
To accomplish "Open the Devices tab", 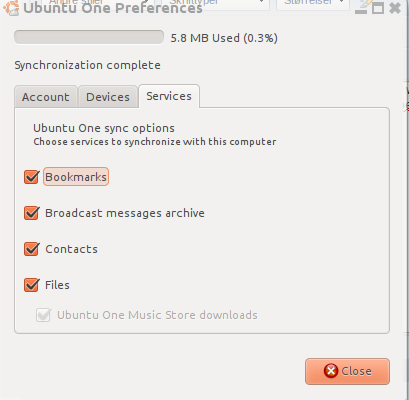I will [x=108, y=97].
